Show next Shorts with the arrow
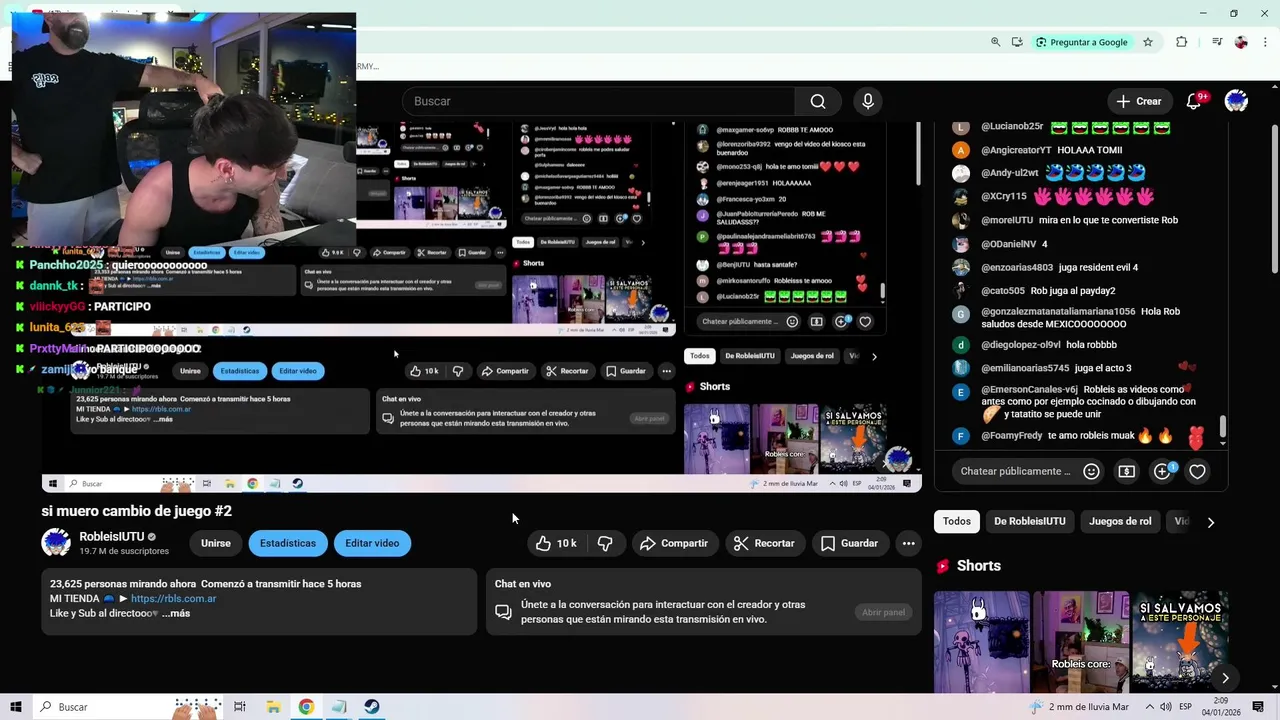The image size is (1280, 720). coord(1225,678)
